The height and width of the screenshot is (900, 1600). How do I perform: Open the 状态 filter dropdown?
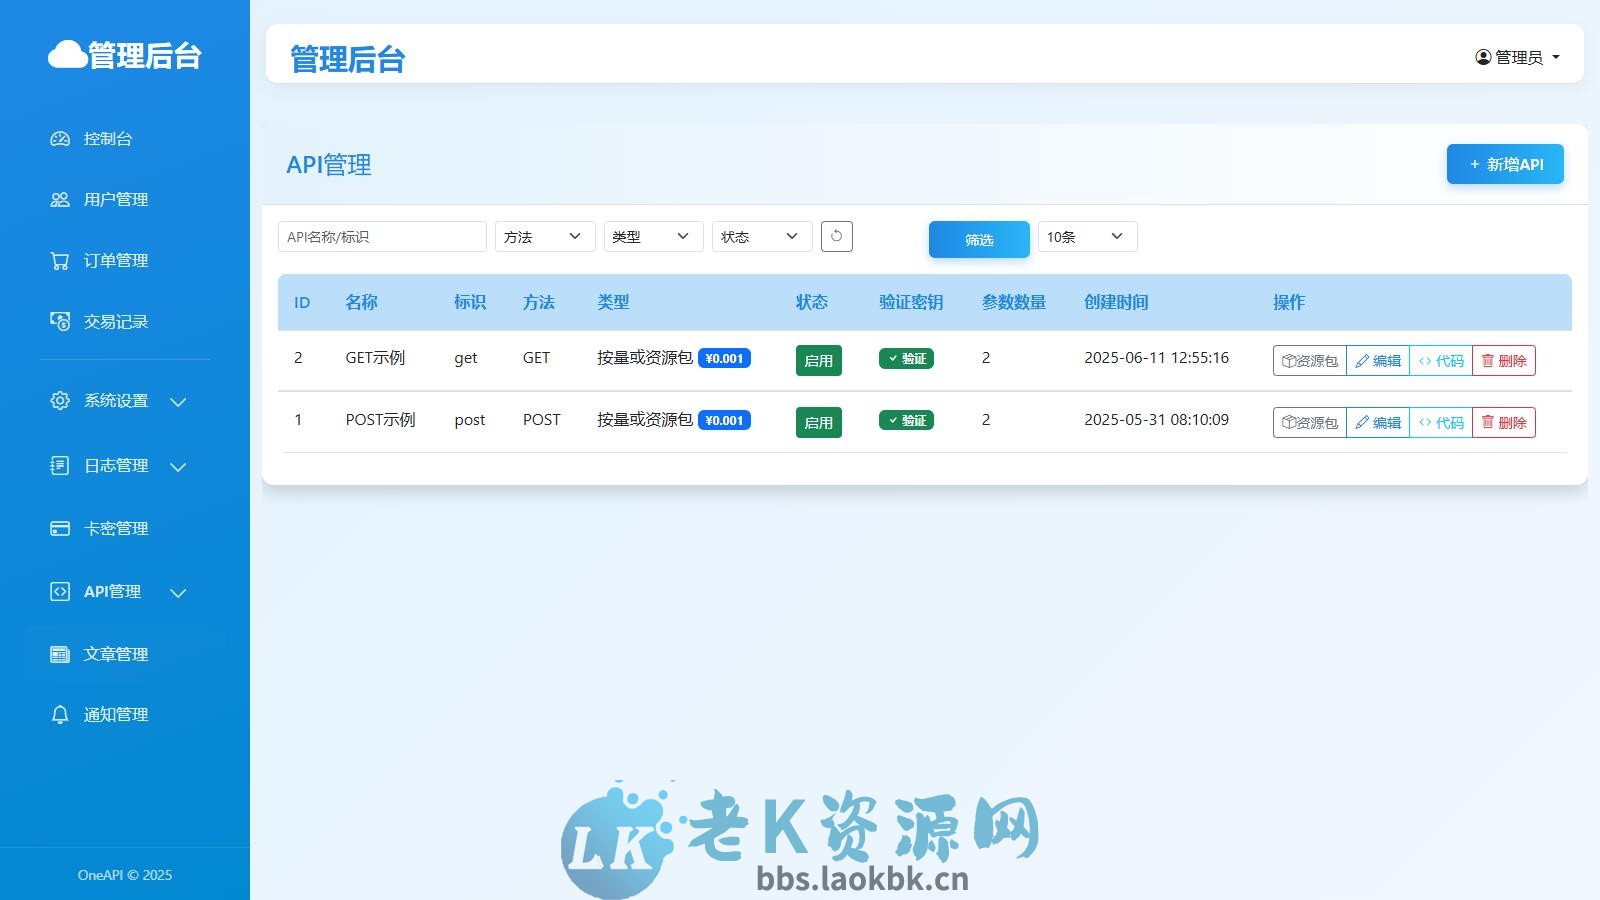[x=761, y=236]
